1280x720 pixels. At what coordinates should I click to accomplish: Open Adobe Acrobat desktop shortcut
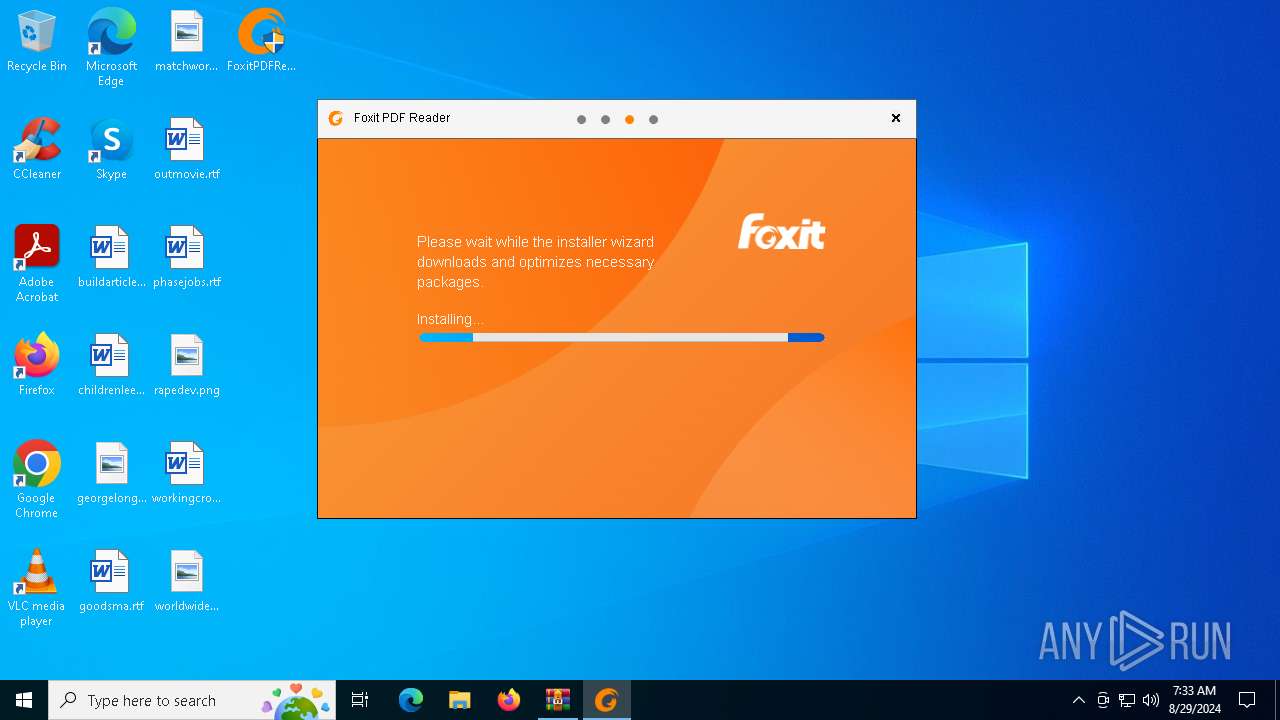pos(37,264)
